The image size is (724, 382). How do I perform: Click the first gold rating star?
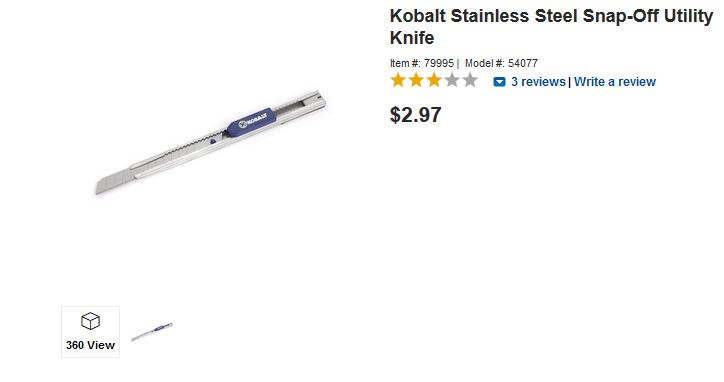(398, 80)
